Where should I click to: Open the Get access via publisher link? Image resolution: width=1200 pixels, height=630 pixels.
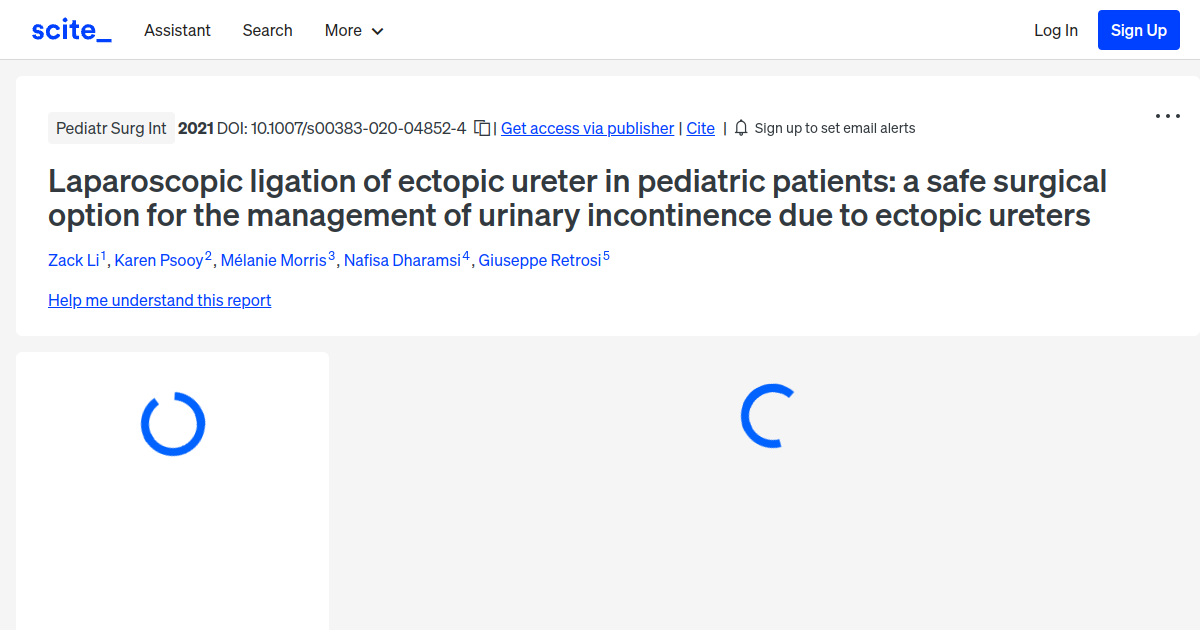(x=587, y=128)
